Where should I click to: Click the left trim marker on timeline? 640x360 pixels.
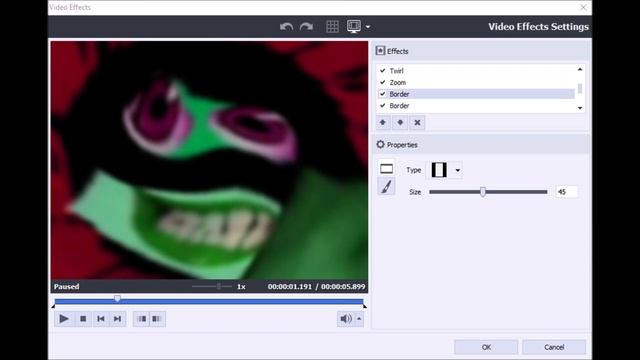coord(53,306)
